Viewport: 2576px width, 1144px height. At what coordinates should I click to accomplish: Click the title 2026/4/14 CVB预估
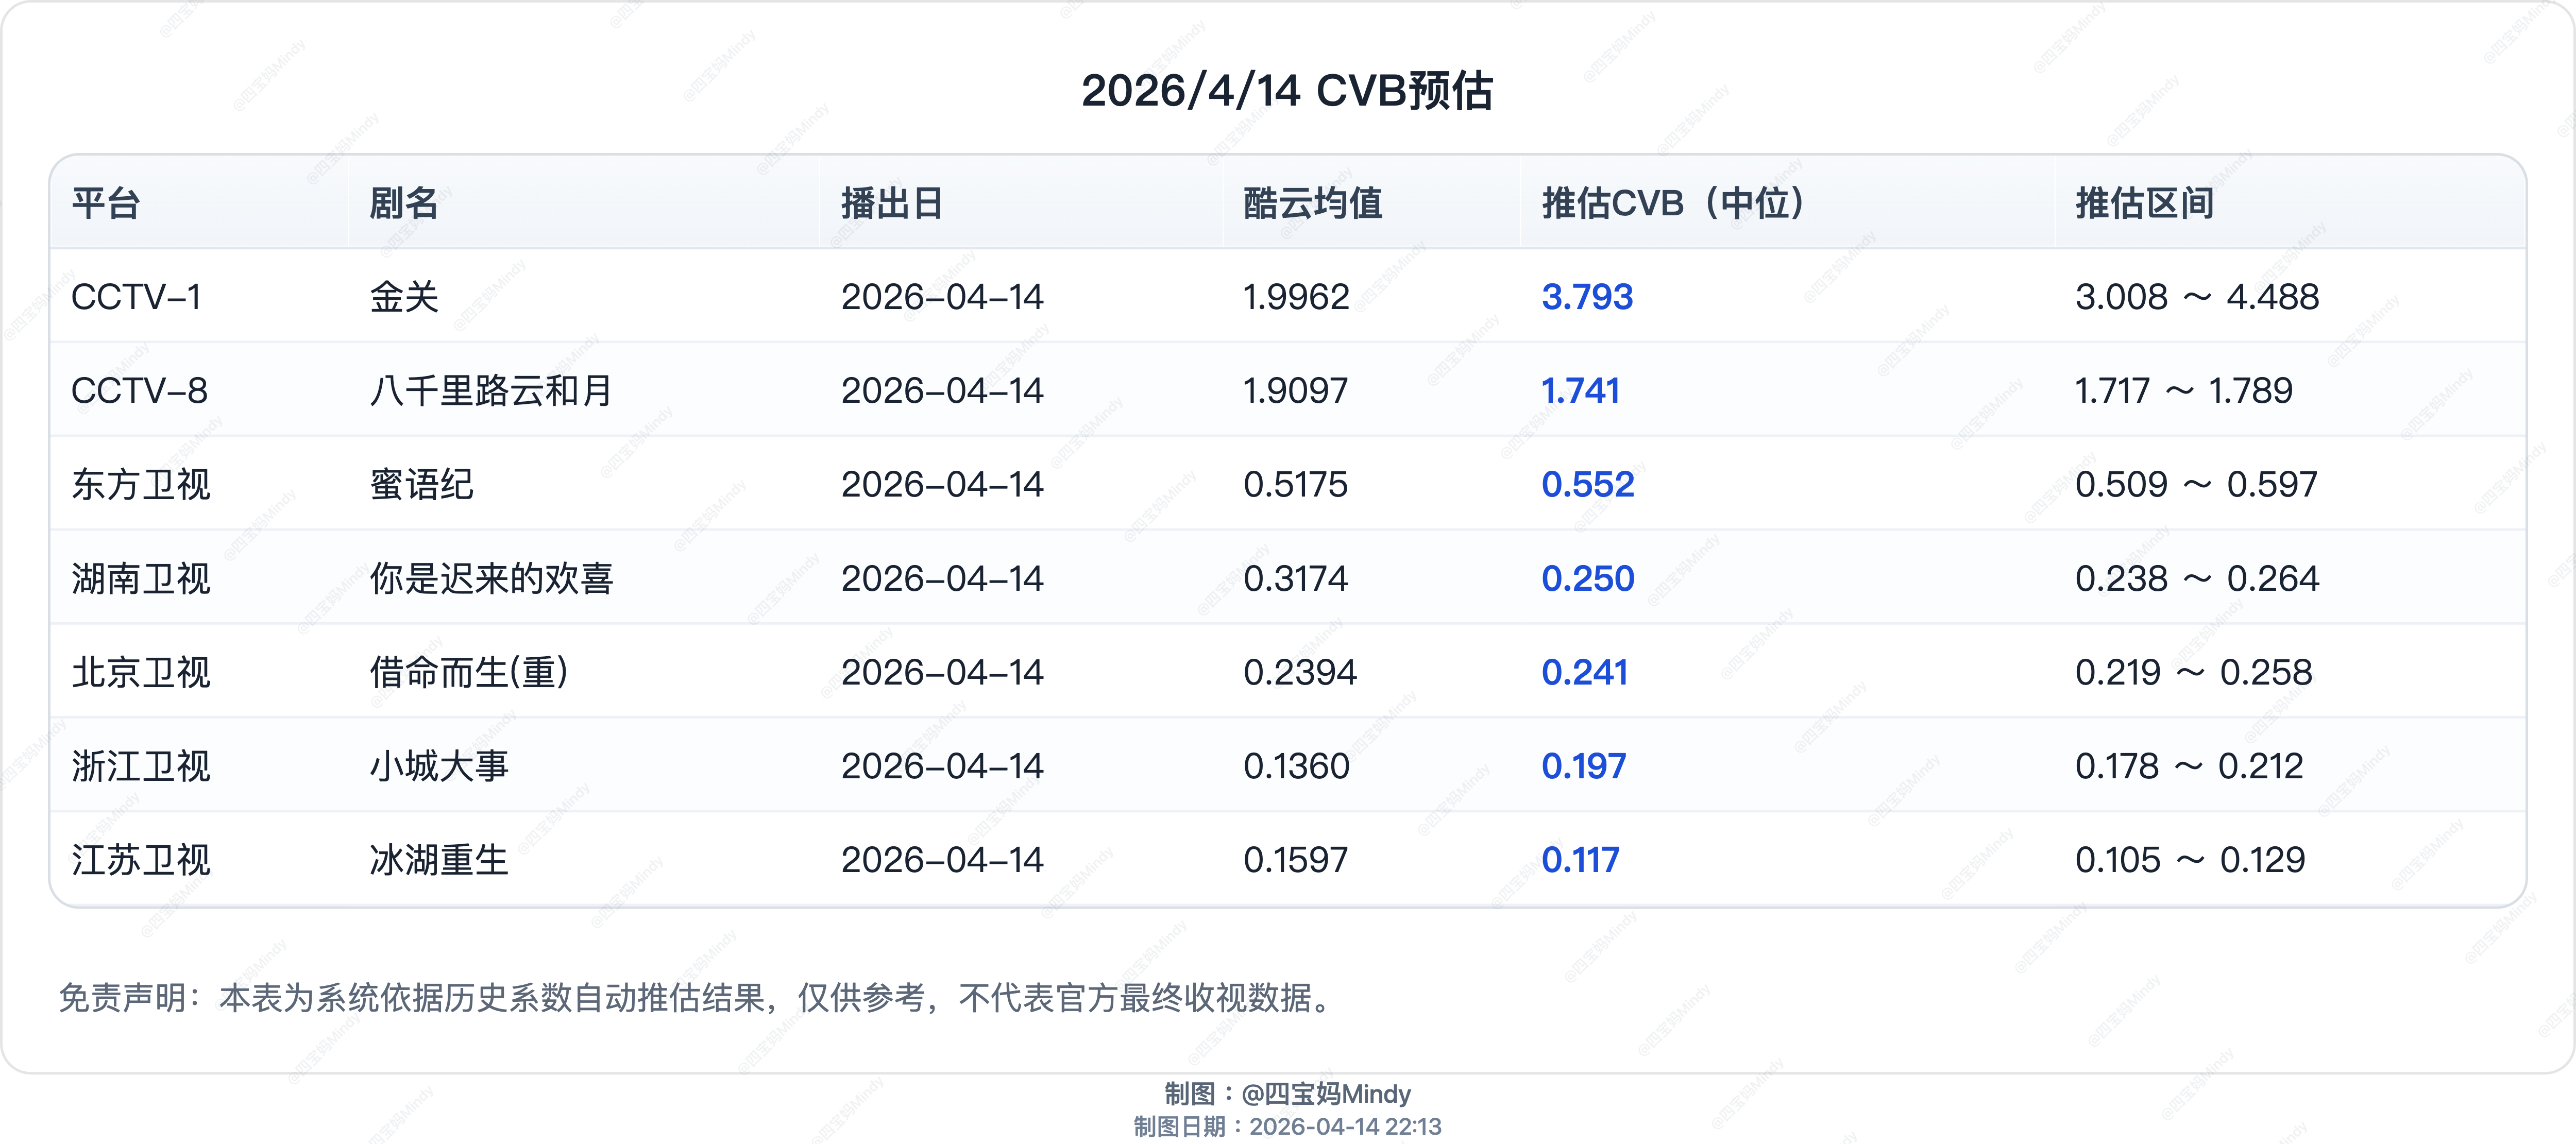click(1287, 91)
